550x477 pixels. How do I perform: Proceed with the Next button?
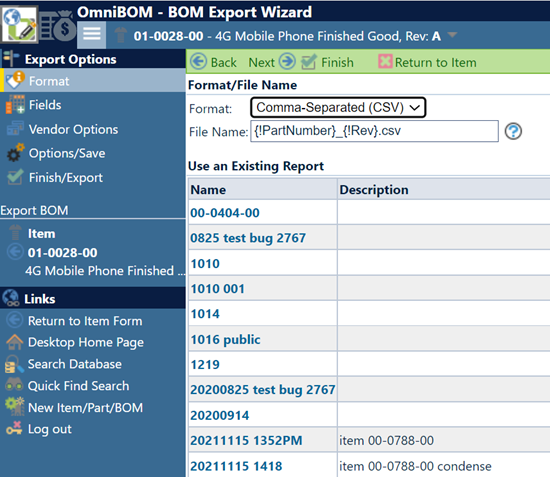click(x=262, y=62)
